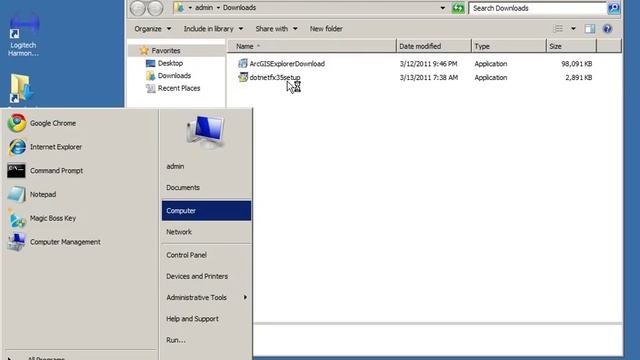Image resolution: width=640 pixels, height=360 pixels.
Task: Open Network from Start menu
Action: coord(179,232)
